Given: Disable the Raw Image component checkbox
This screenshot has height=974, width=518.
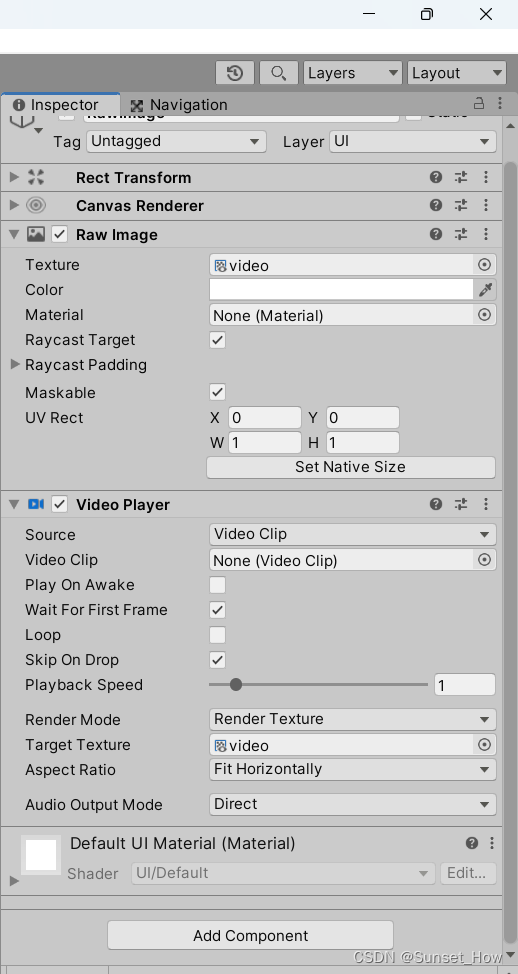Looking at the screenshot, I should pos(60,234).
